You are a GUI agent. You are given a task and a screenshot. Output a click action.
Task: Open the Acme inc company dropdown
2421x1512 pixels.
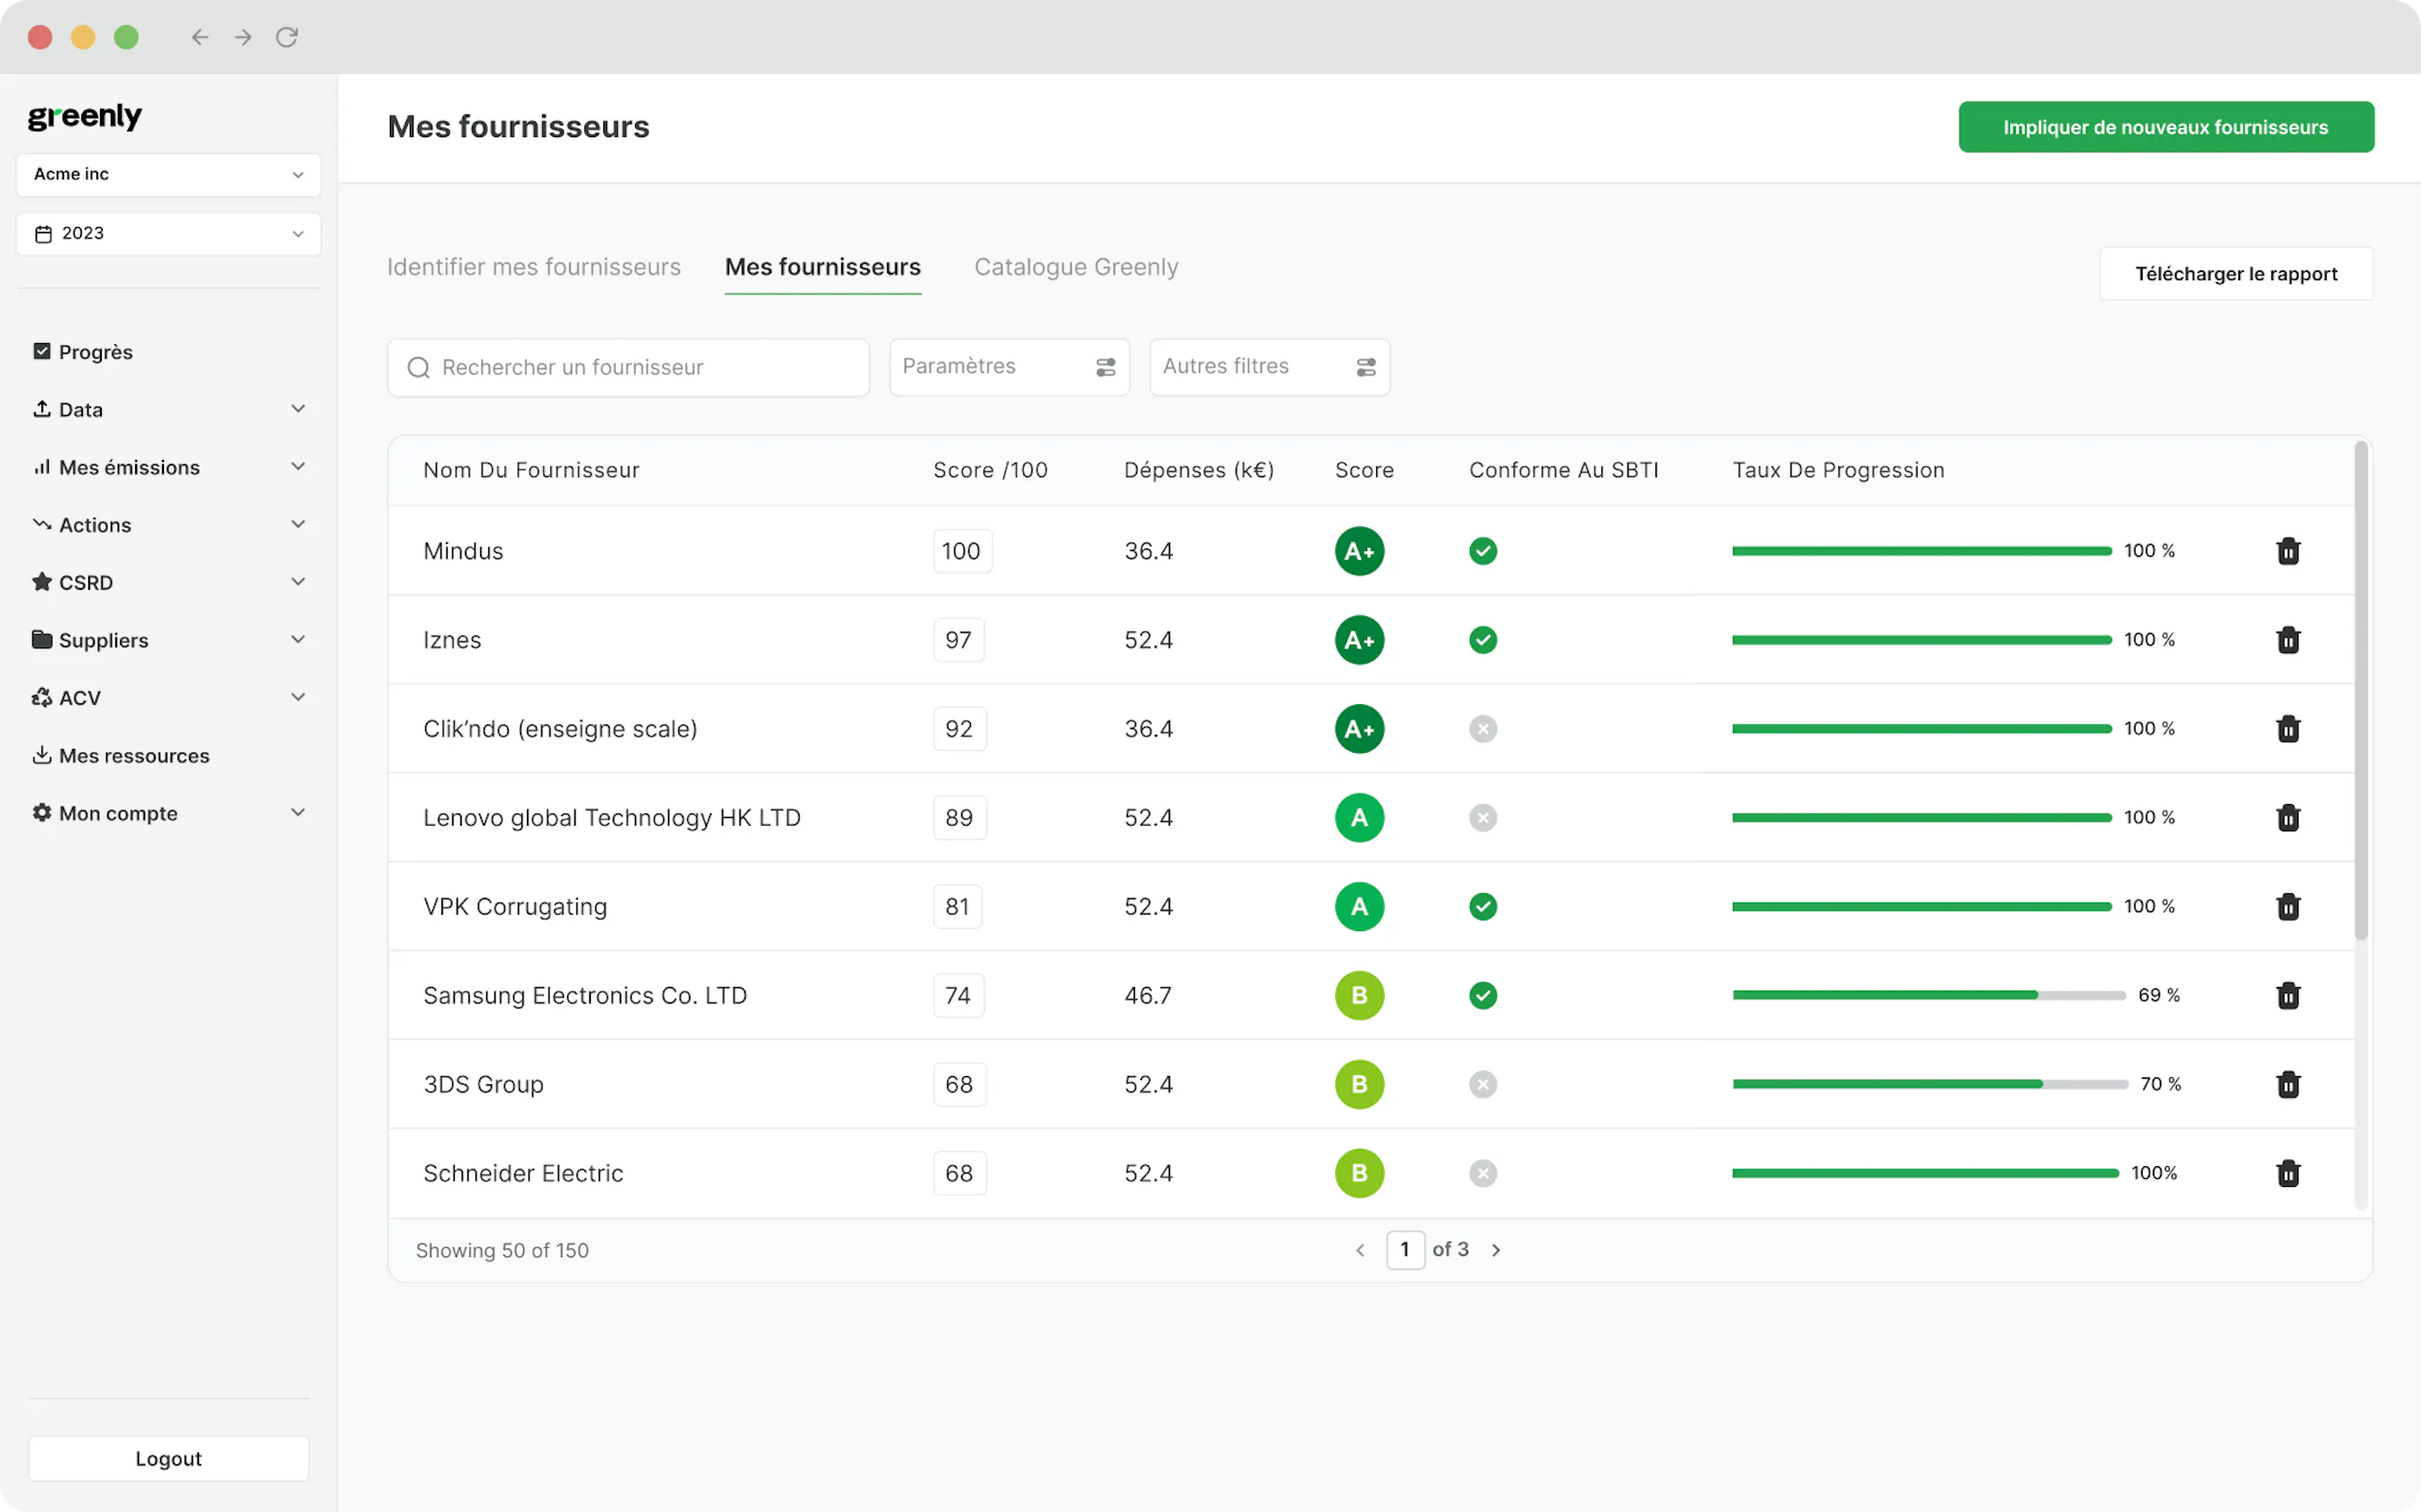tap(169, 175)
